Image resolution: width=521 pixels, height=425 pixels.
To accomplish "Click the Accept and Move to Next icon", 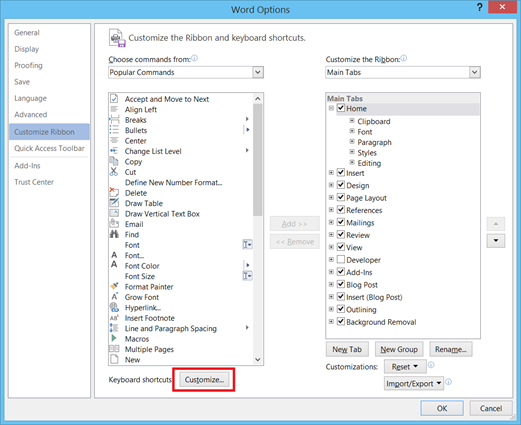I will click(114, 99).
